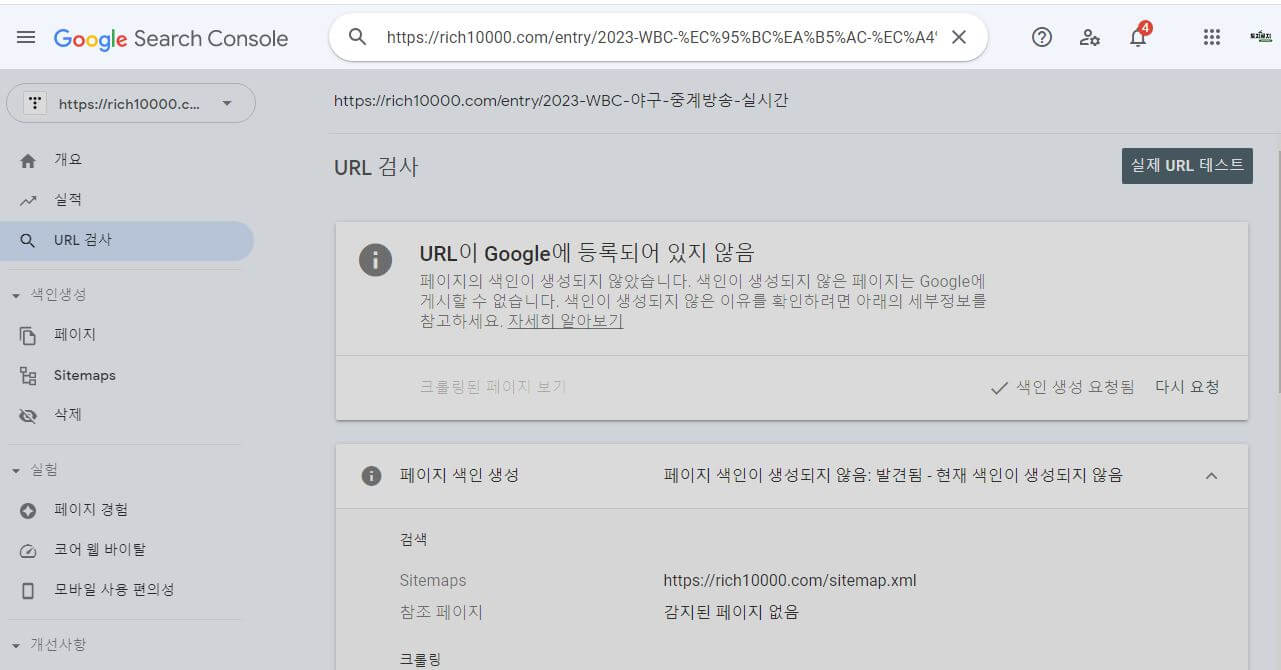Click the 실제 URL 테스트 button

point(1187,165)
